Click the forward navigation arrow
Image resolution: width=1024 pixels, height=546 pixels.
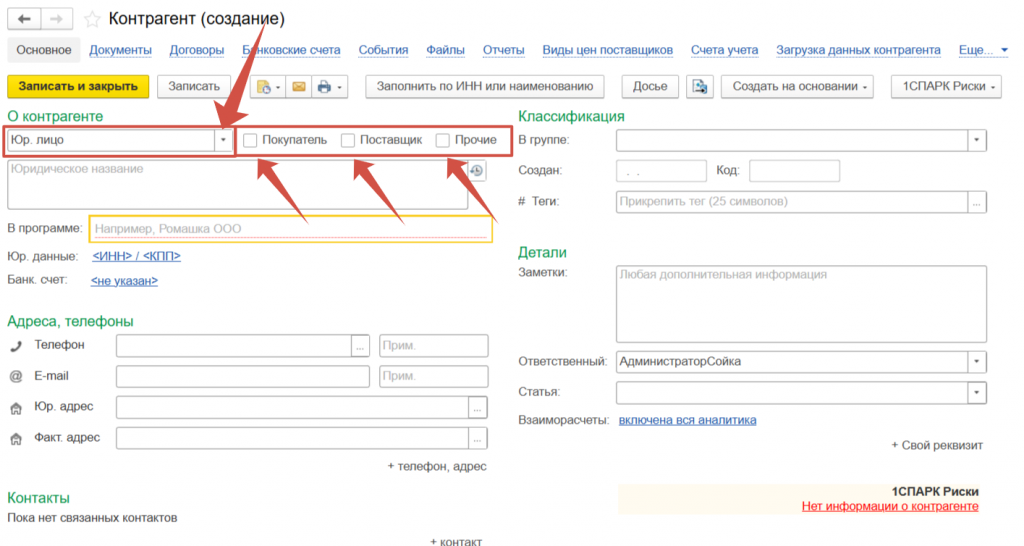[x=57, y=19]
